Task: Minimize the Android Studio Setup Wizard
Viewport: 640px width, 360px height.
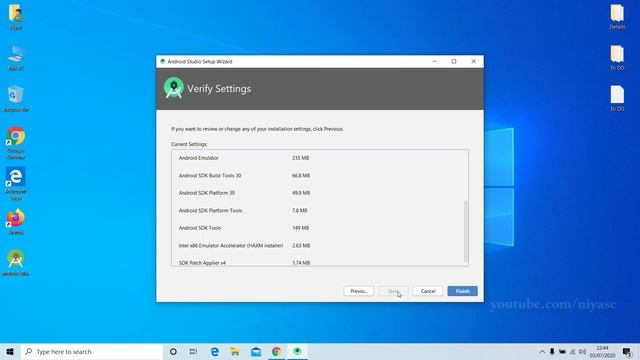Action: 434,61
